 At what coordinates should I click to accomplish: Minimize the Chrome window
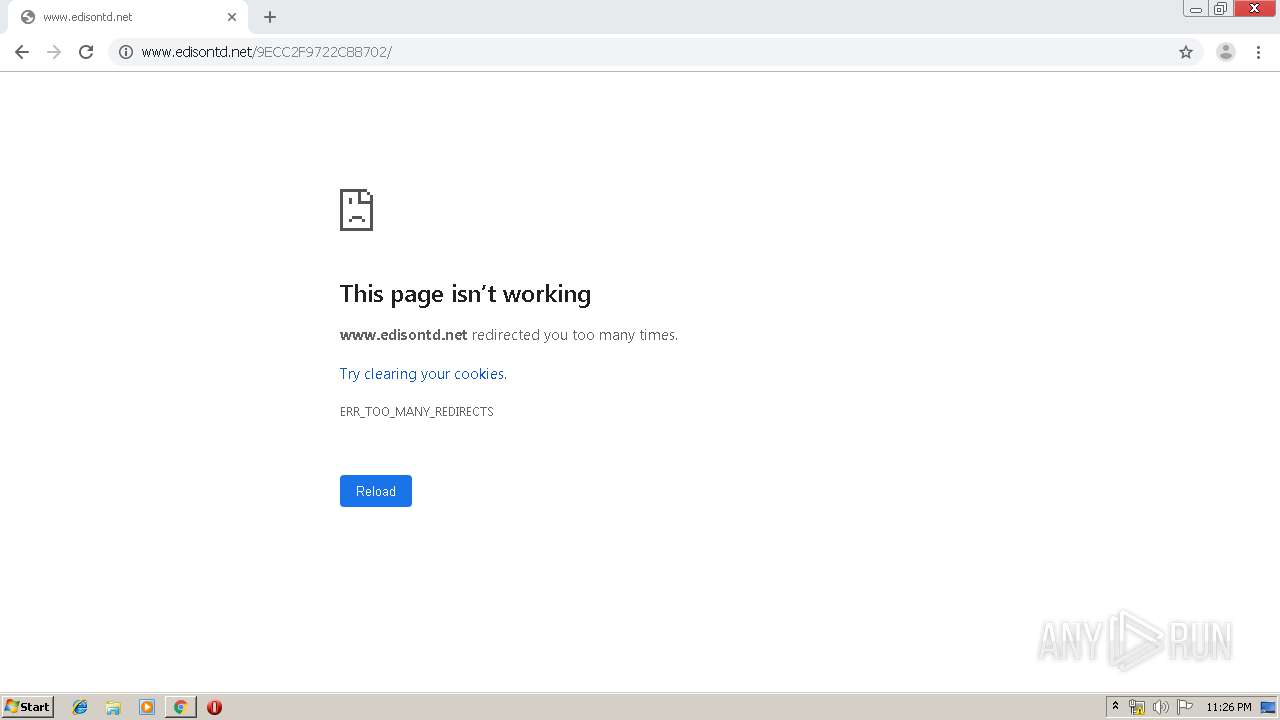(x=1195, y=9)
